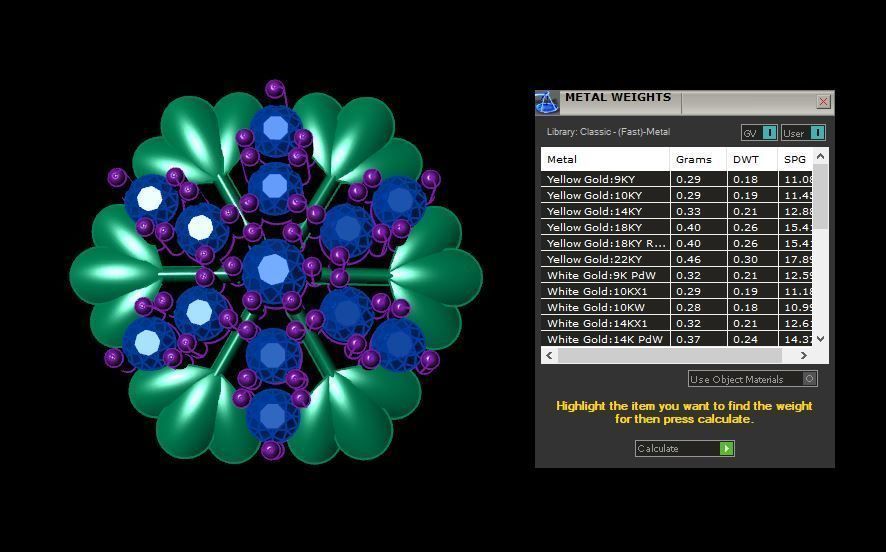Click the Metal Weights panel logo icon
This screenshot has width=886, height=552.
click(546, 103)
